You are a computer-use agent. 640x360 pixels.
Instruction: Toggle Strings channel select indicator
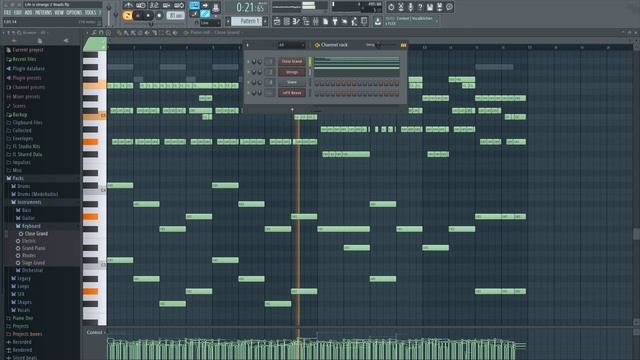tap(310, 72)
